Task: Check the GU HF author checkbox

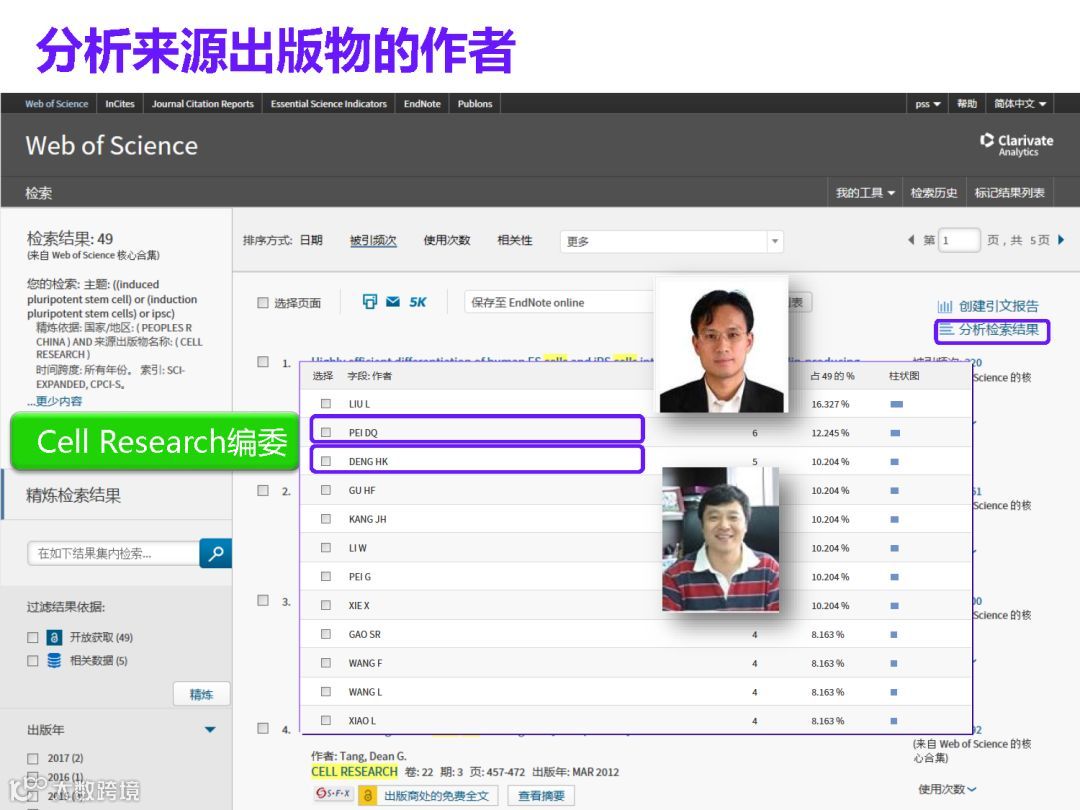Action: tap(326, 490)
